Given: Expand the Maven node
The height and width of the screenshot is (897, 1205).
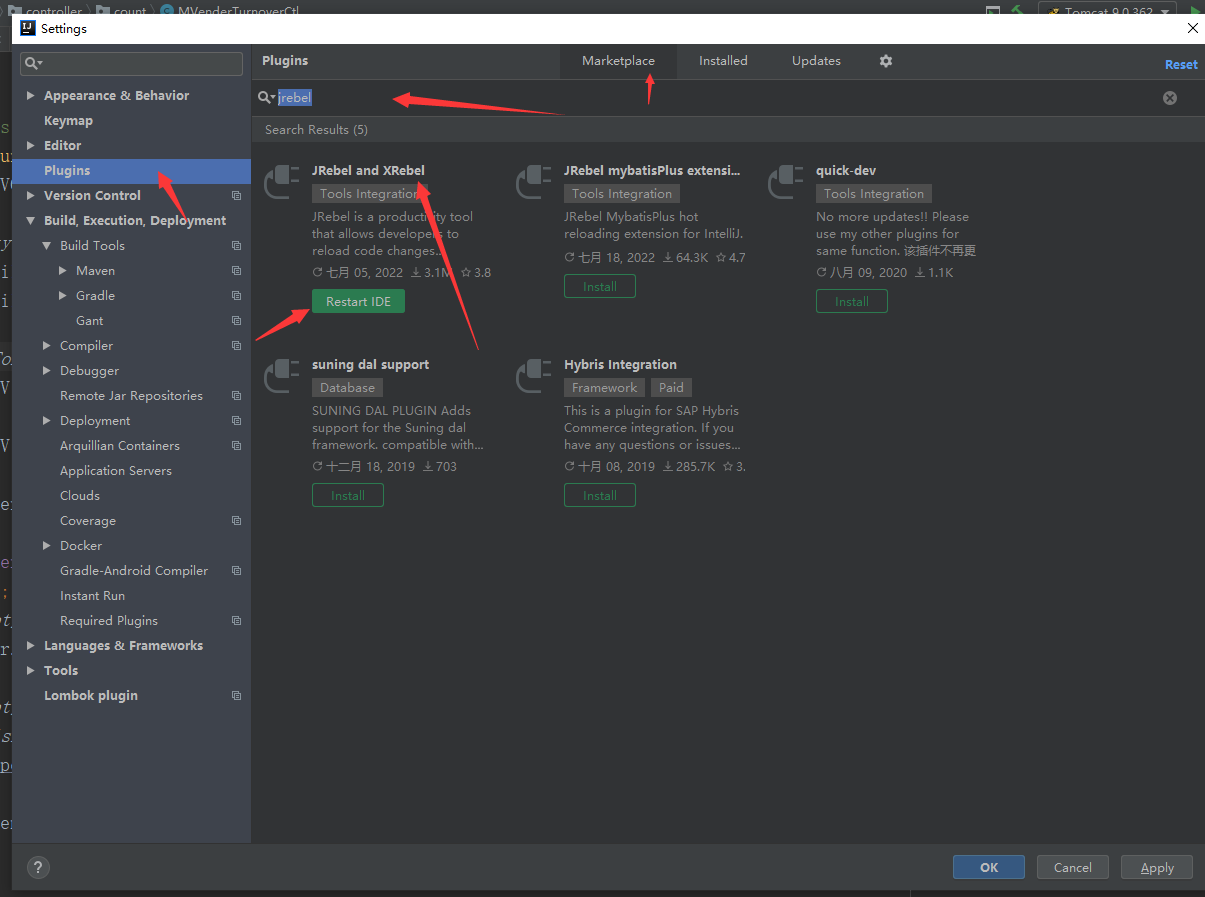Looking at the screenshot, I should (63, 271).
